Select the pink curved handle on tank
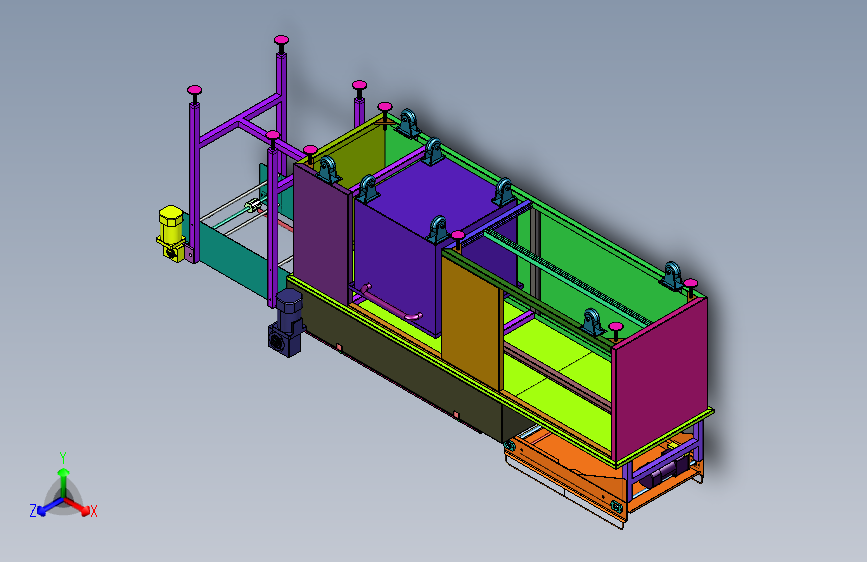Viewport: 867px width, 562px height. tap(391, 303)
